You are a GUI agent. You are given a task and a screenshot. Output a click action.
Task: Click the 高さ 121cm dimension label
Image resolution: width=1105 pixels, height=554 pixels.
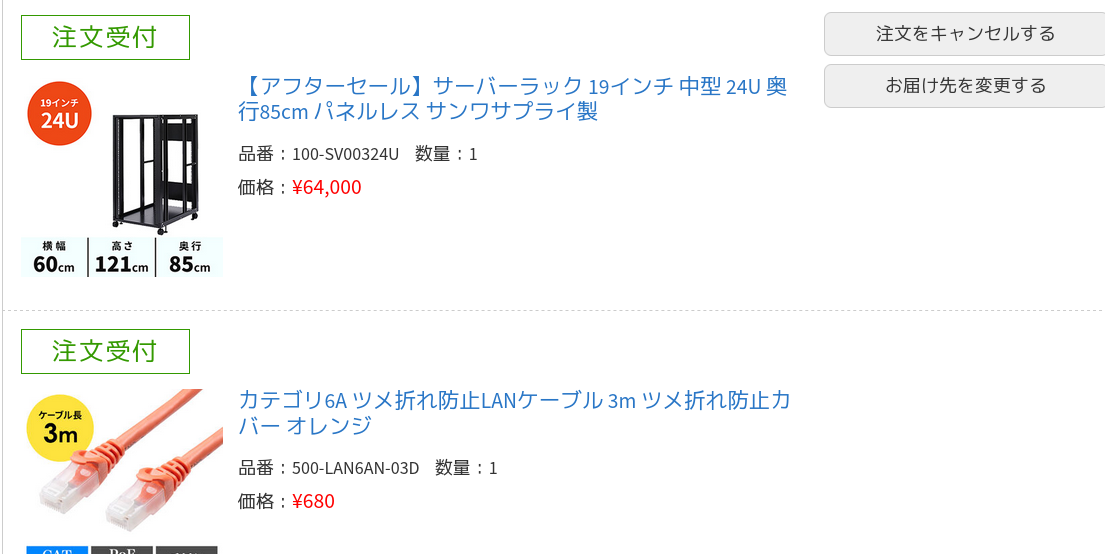[x=121, y=258]
